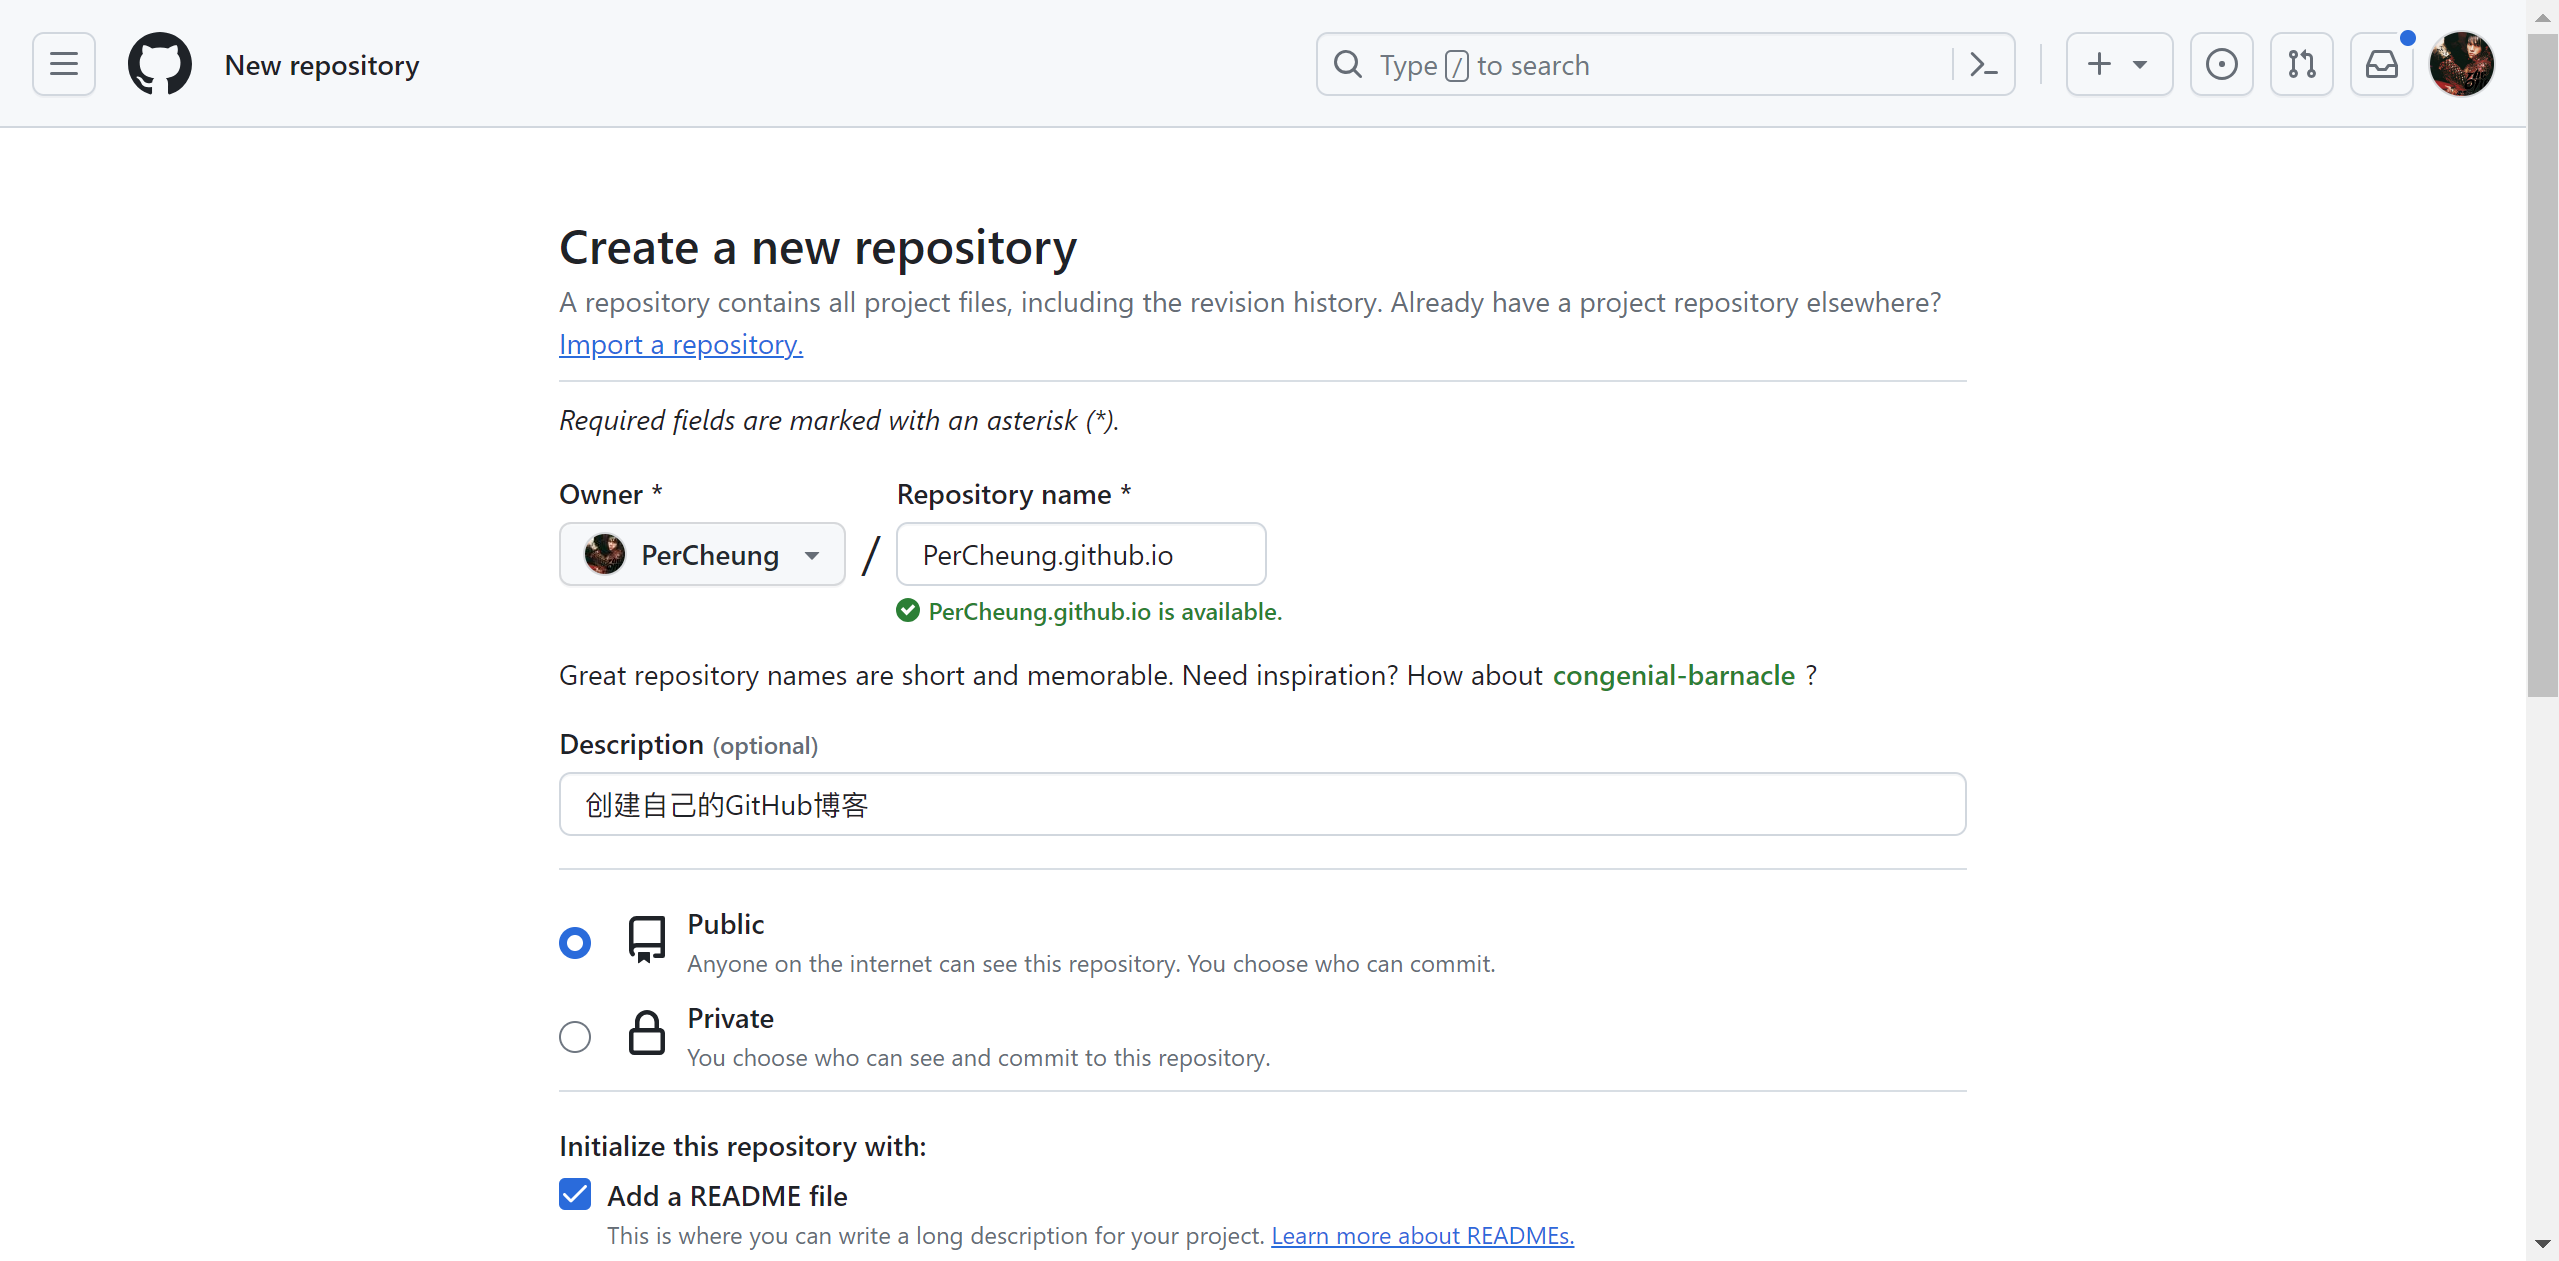Open your profile avatar menu
The width and height of the screenshot is (2559, 1261).
pyautogui.click(x=2463, y=64)
